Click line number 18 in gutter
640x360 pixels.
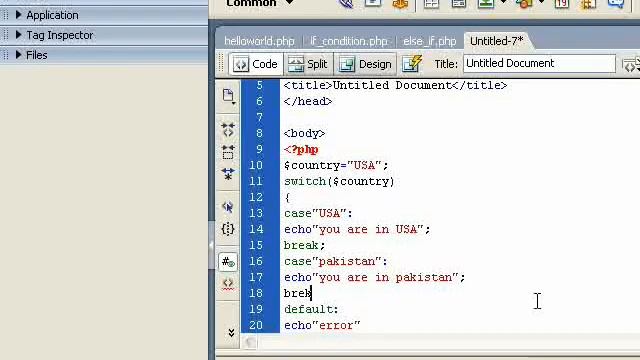[256, 293]
